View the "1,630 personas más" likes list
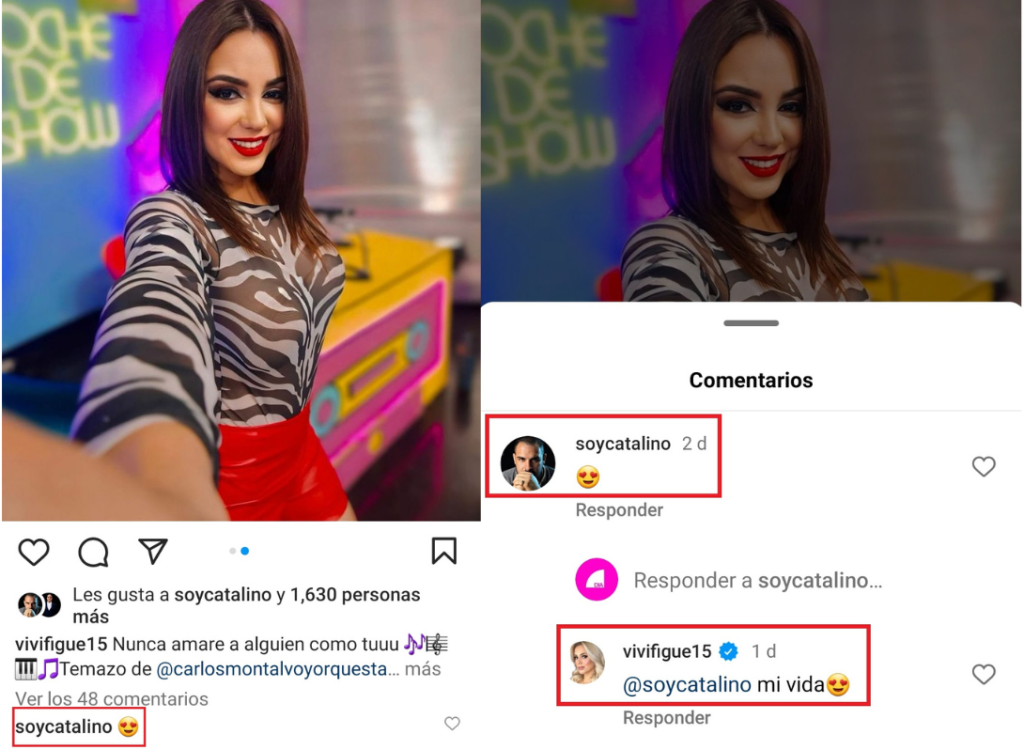1024x750 pixels. point(246,606)
